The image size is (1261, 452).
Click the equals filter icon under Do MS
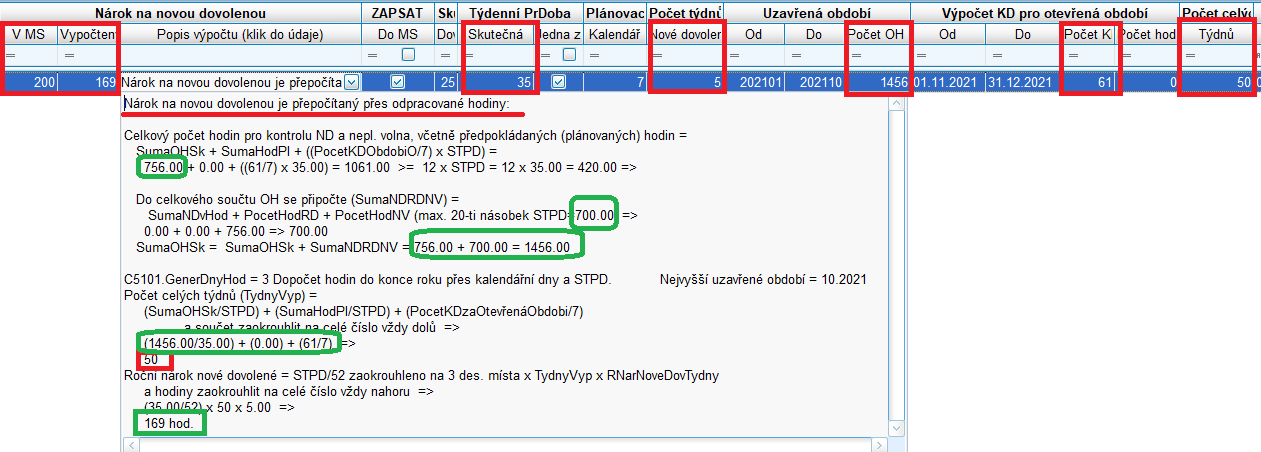pos(373,56)
